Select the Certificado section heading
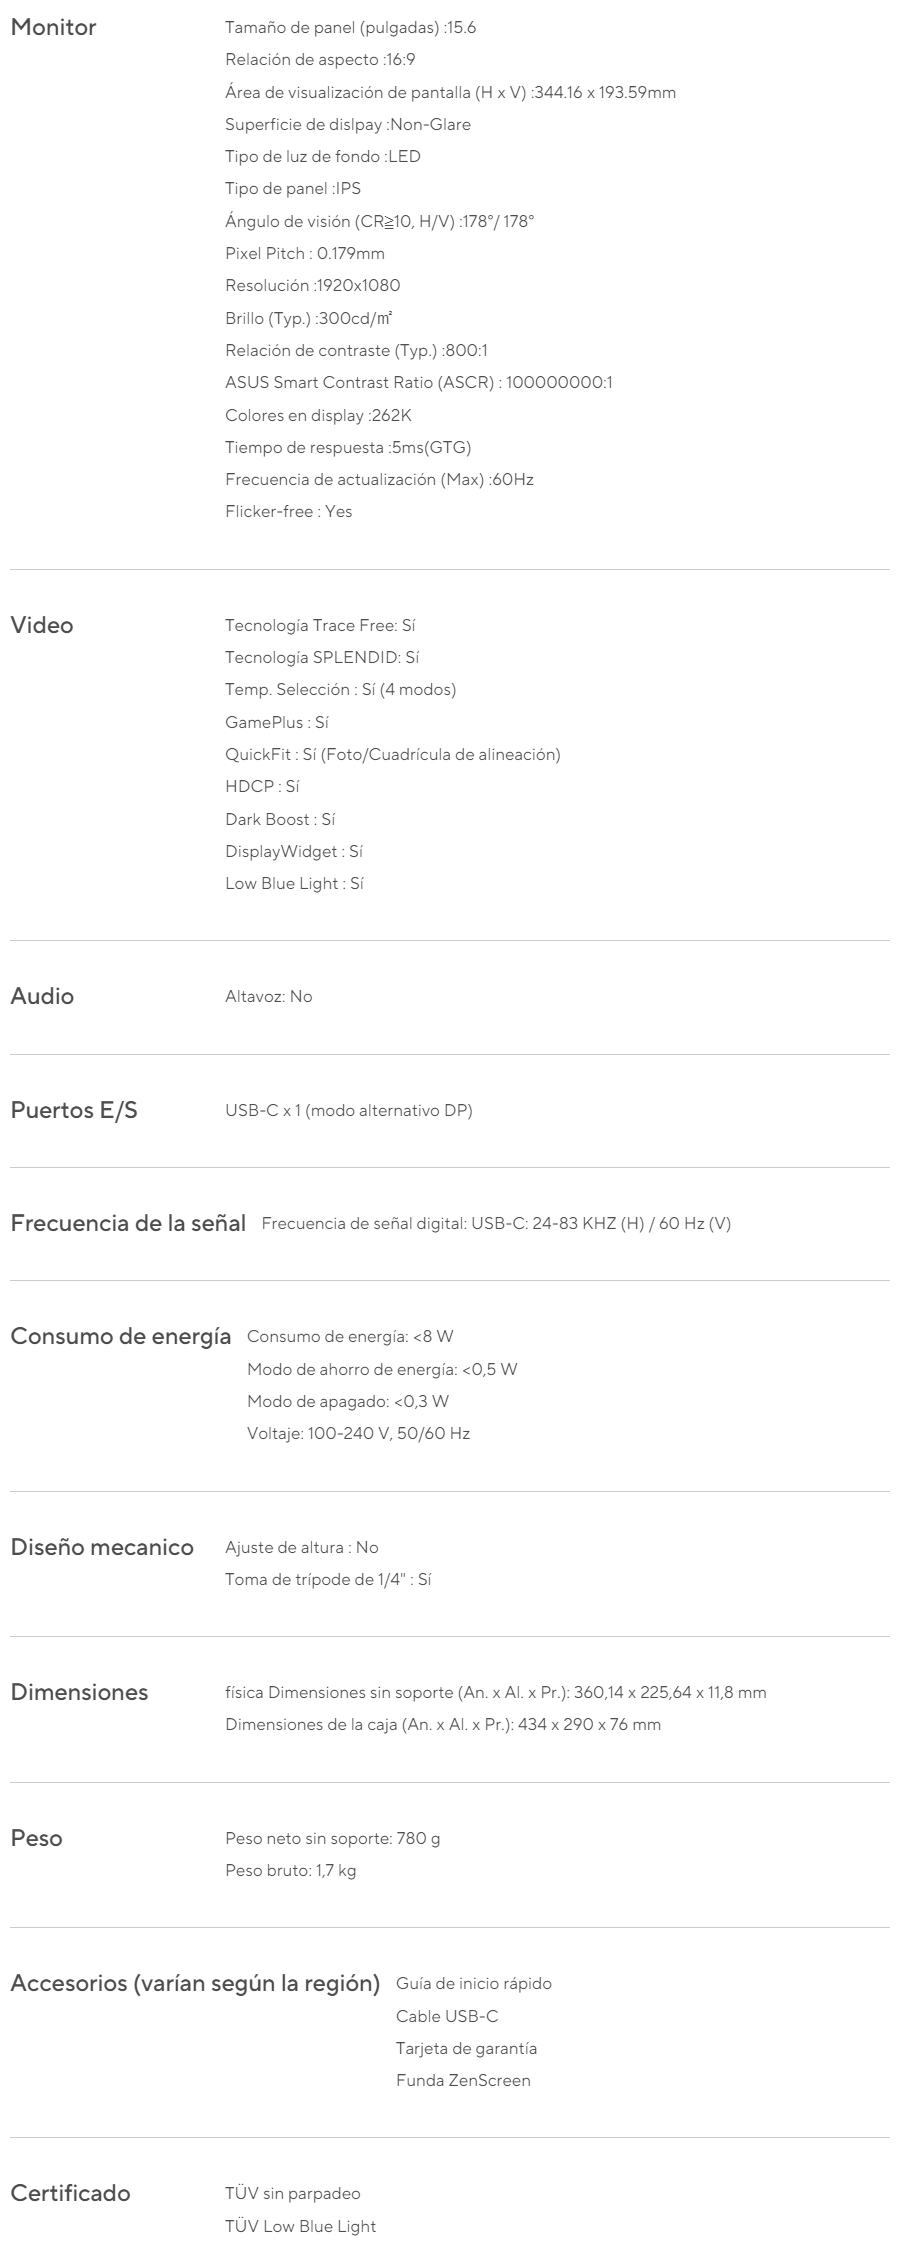Viewport: 900px width, 2267px height. coord(70,2194)
